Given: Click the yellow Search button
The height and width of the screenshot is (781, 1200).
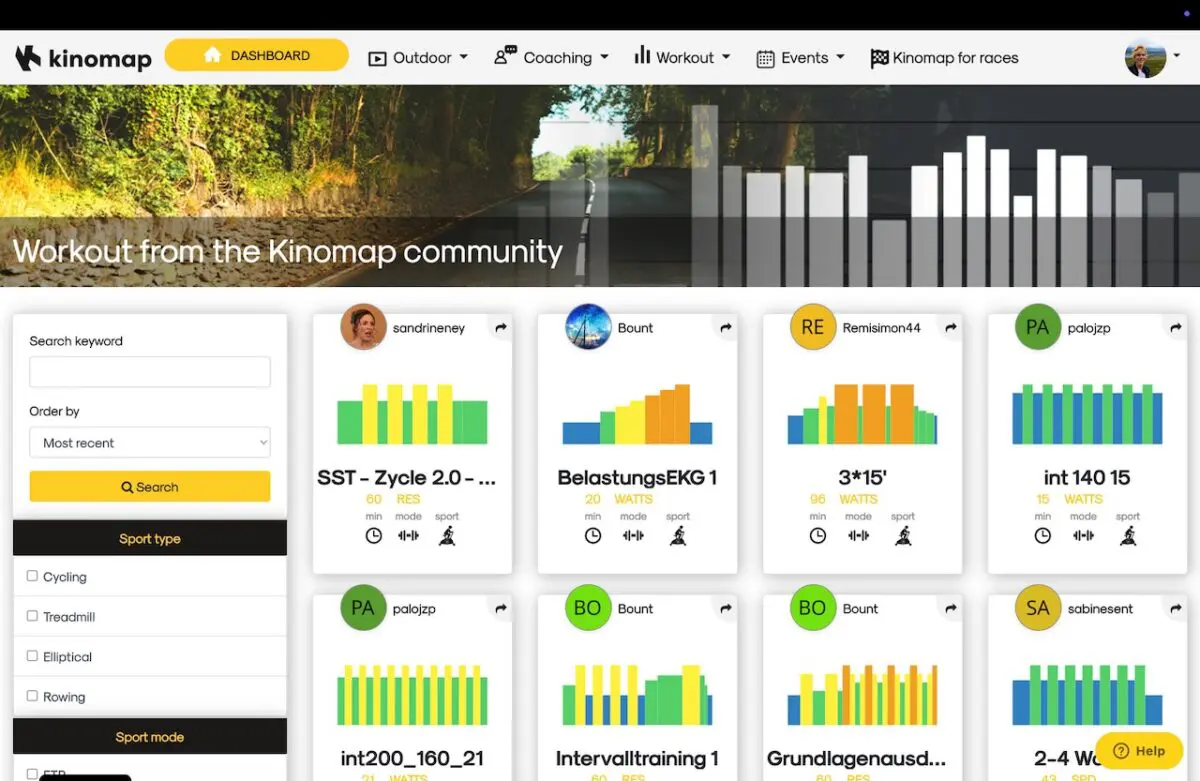Looking at the screenshot, I should point(150,487).
